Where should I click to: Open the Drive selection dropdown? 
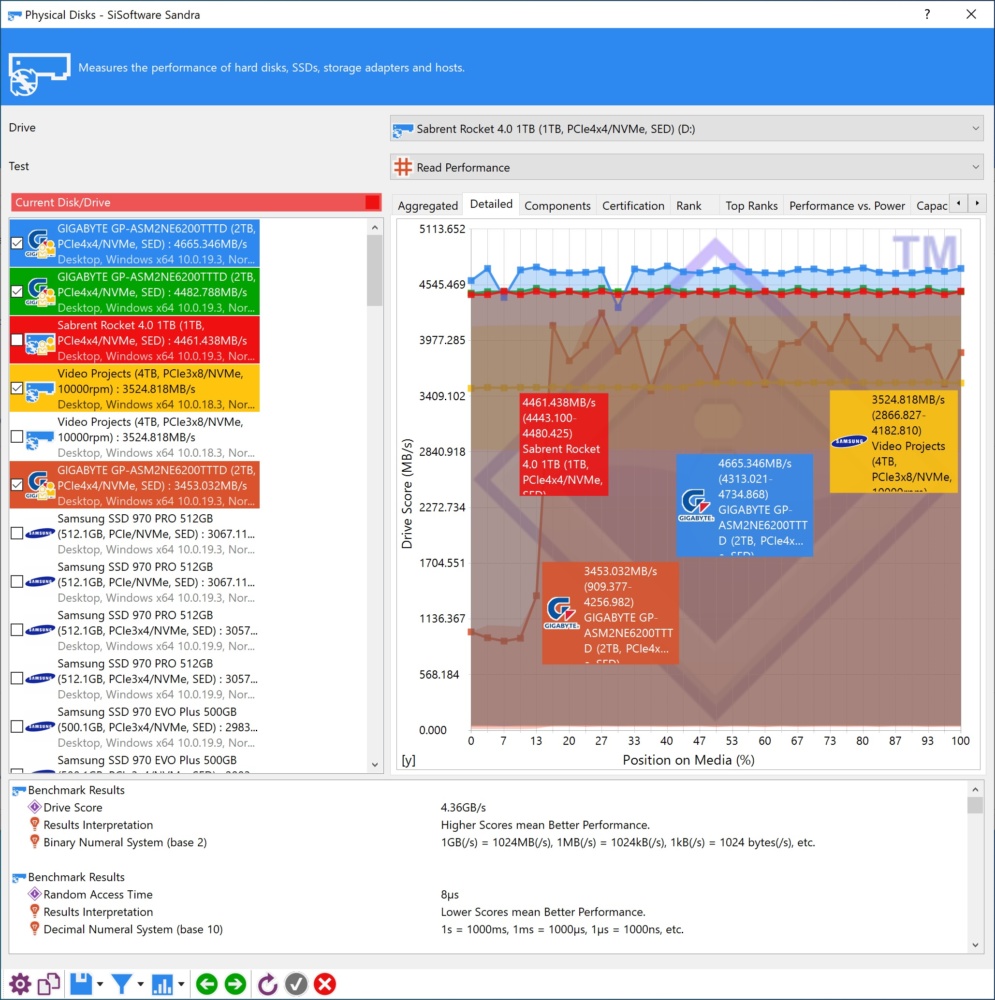click(687, 129)
